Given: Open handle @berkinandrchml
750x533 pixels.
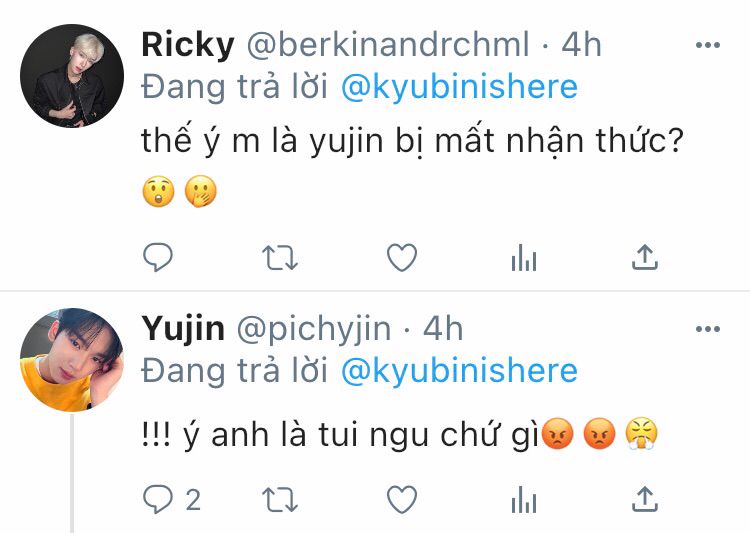Looking at the screenshot, I should pyautogui.click(x=388, y=45).
